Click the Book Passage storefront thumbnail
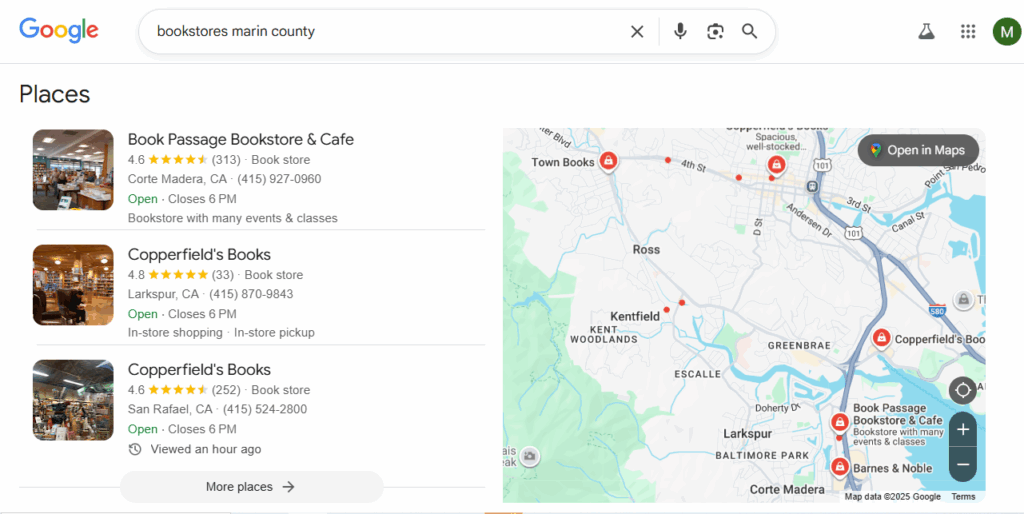The image size is (1024, 514). click(x=73, y=170)
